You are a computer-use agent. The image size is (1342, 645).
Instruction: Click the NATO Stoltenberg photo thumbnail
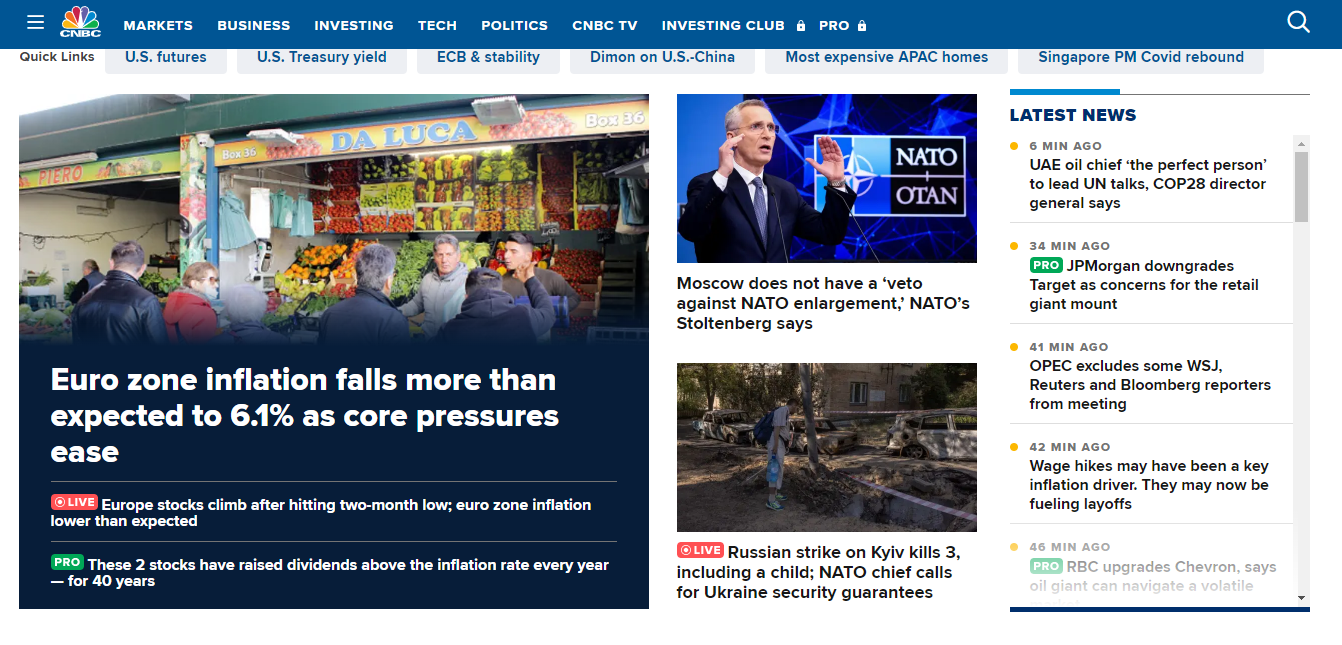tap(826, 178)
